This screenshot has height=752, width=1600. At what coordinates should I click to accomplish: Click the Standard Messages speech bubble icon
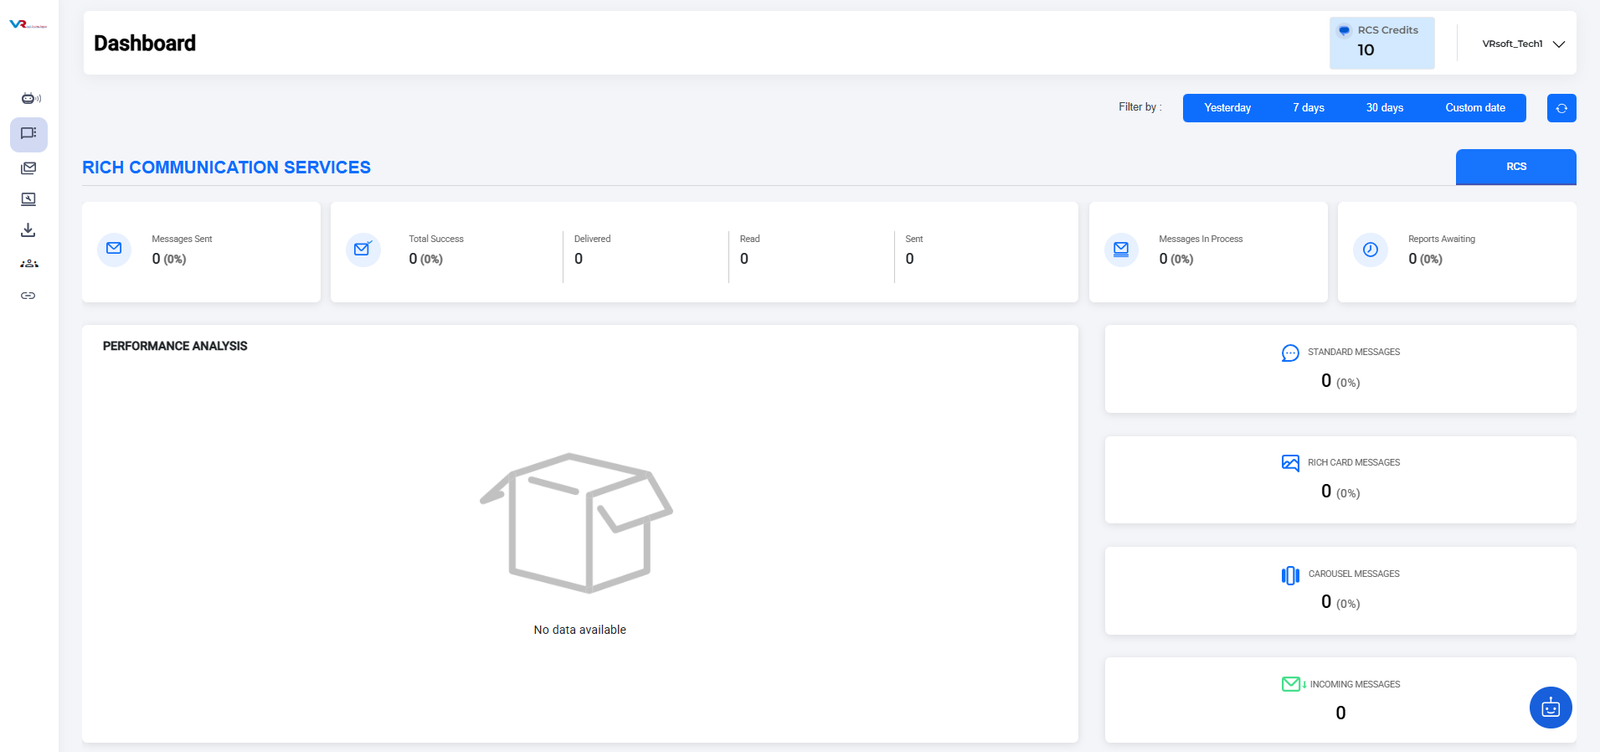coord(1290,353)
